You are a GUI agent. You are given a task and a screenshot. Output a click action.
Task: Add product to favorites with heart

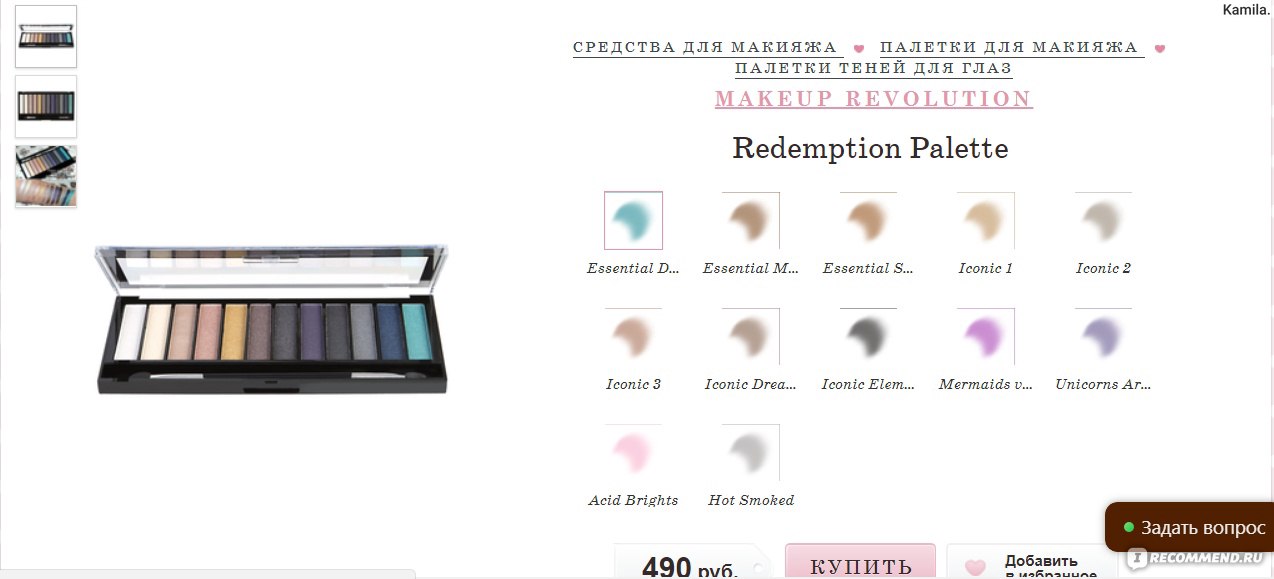point(1030,564)
